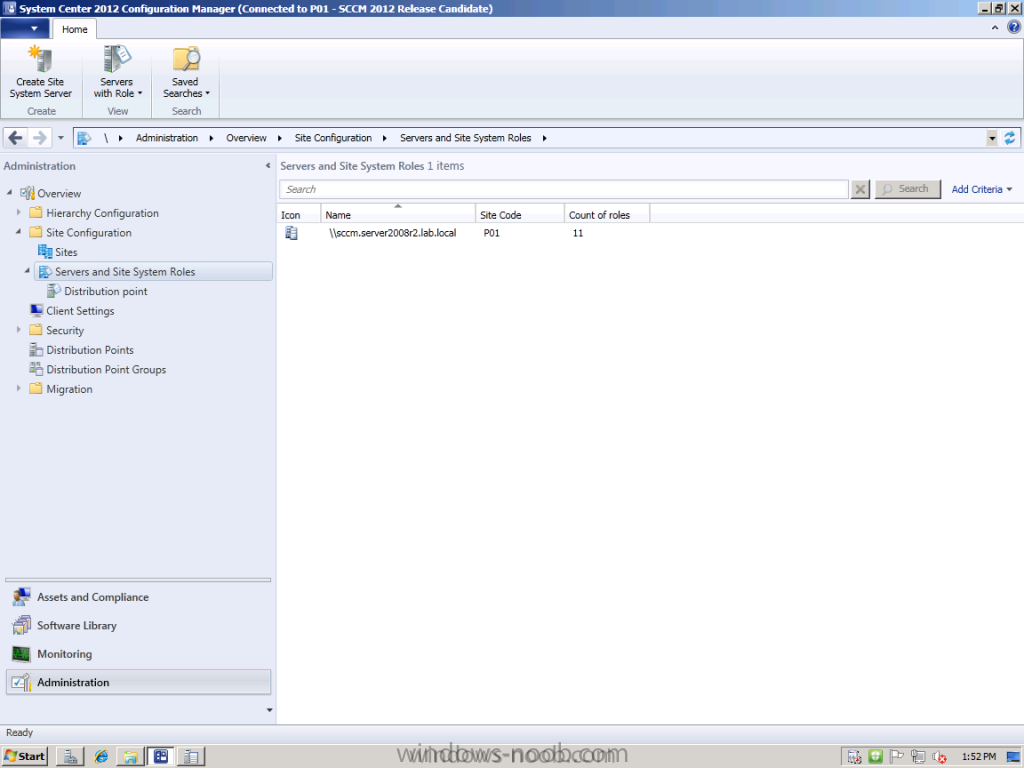1024x768 pixels.
Task: Select the server icon in the sccm row
Action: [x=291, y=233]
